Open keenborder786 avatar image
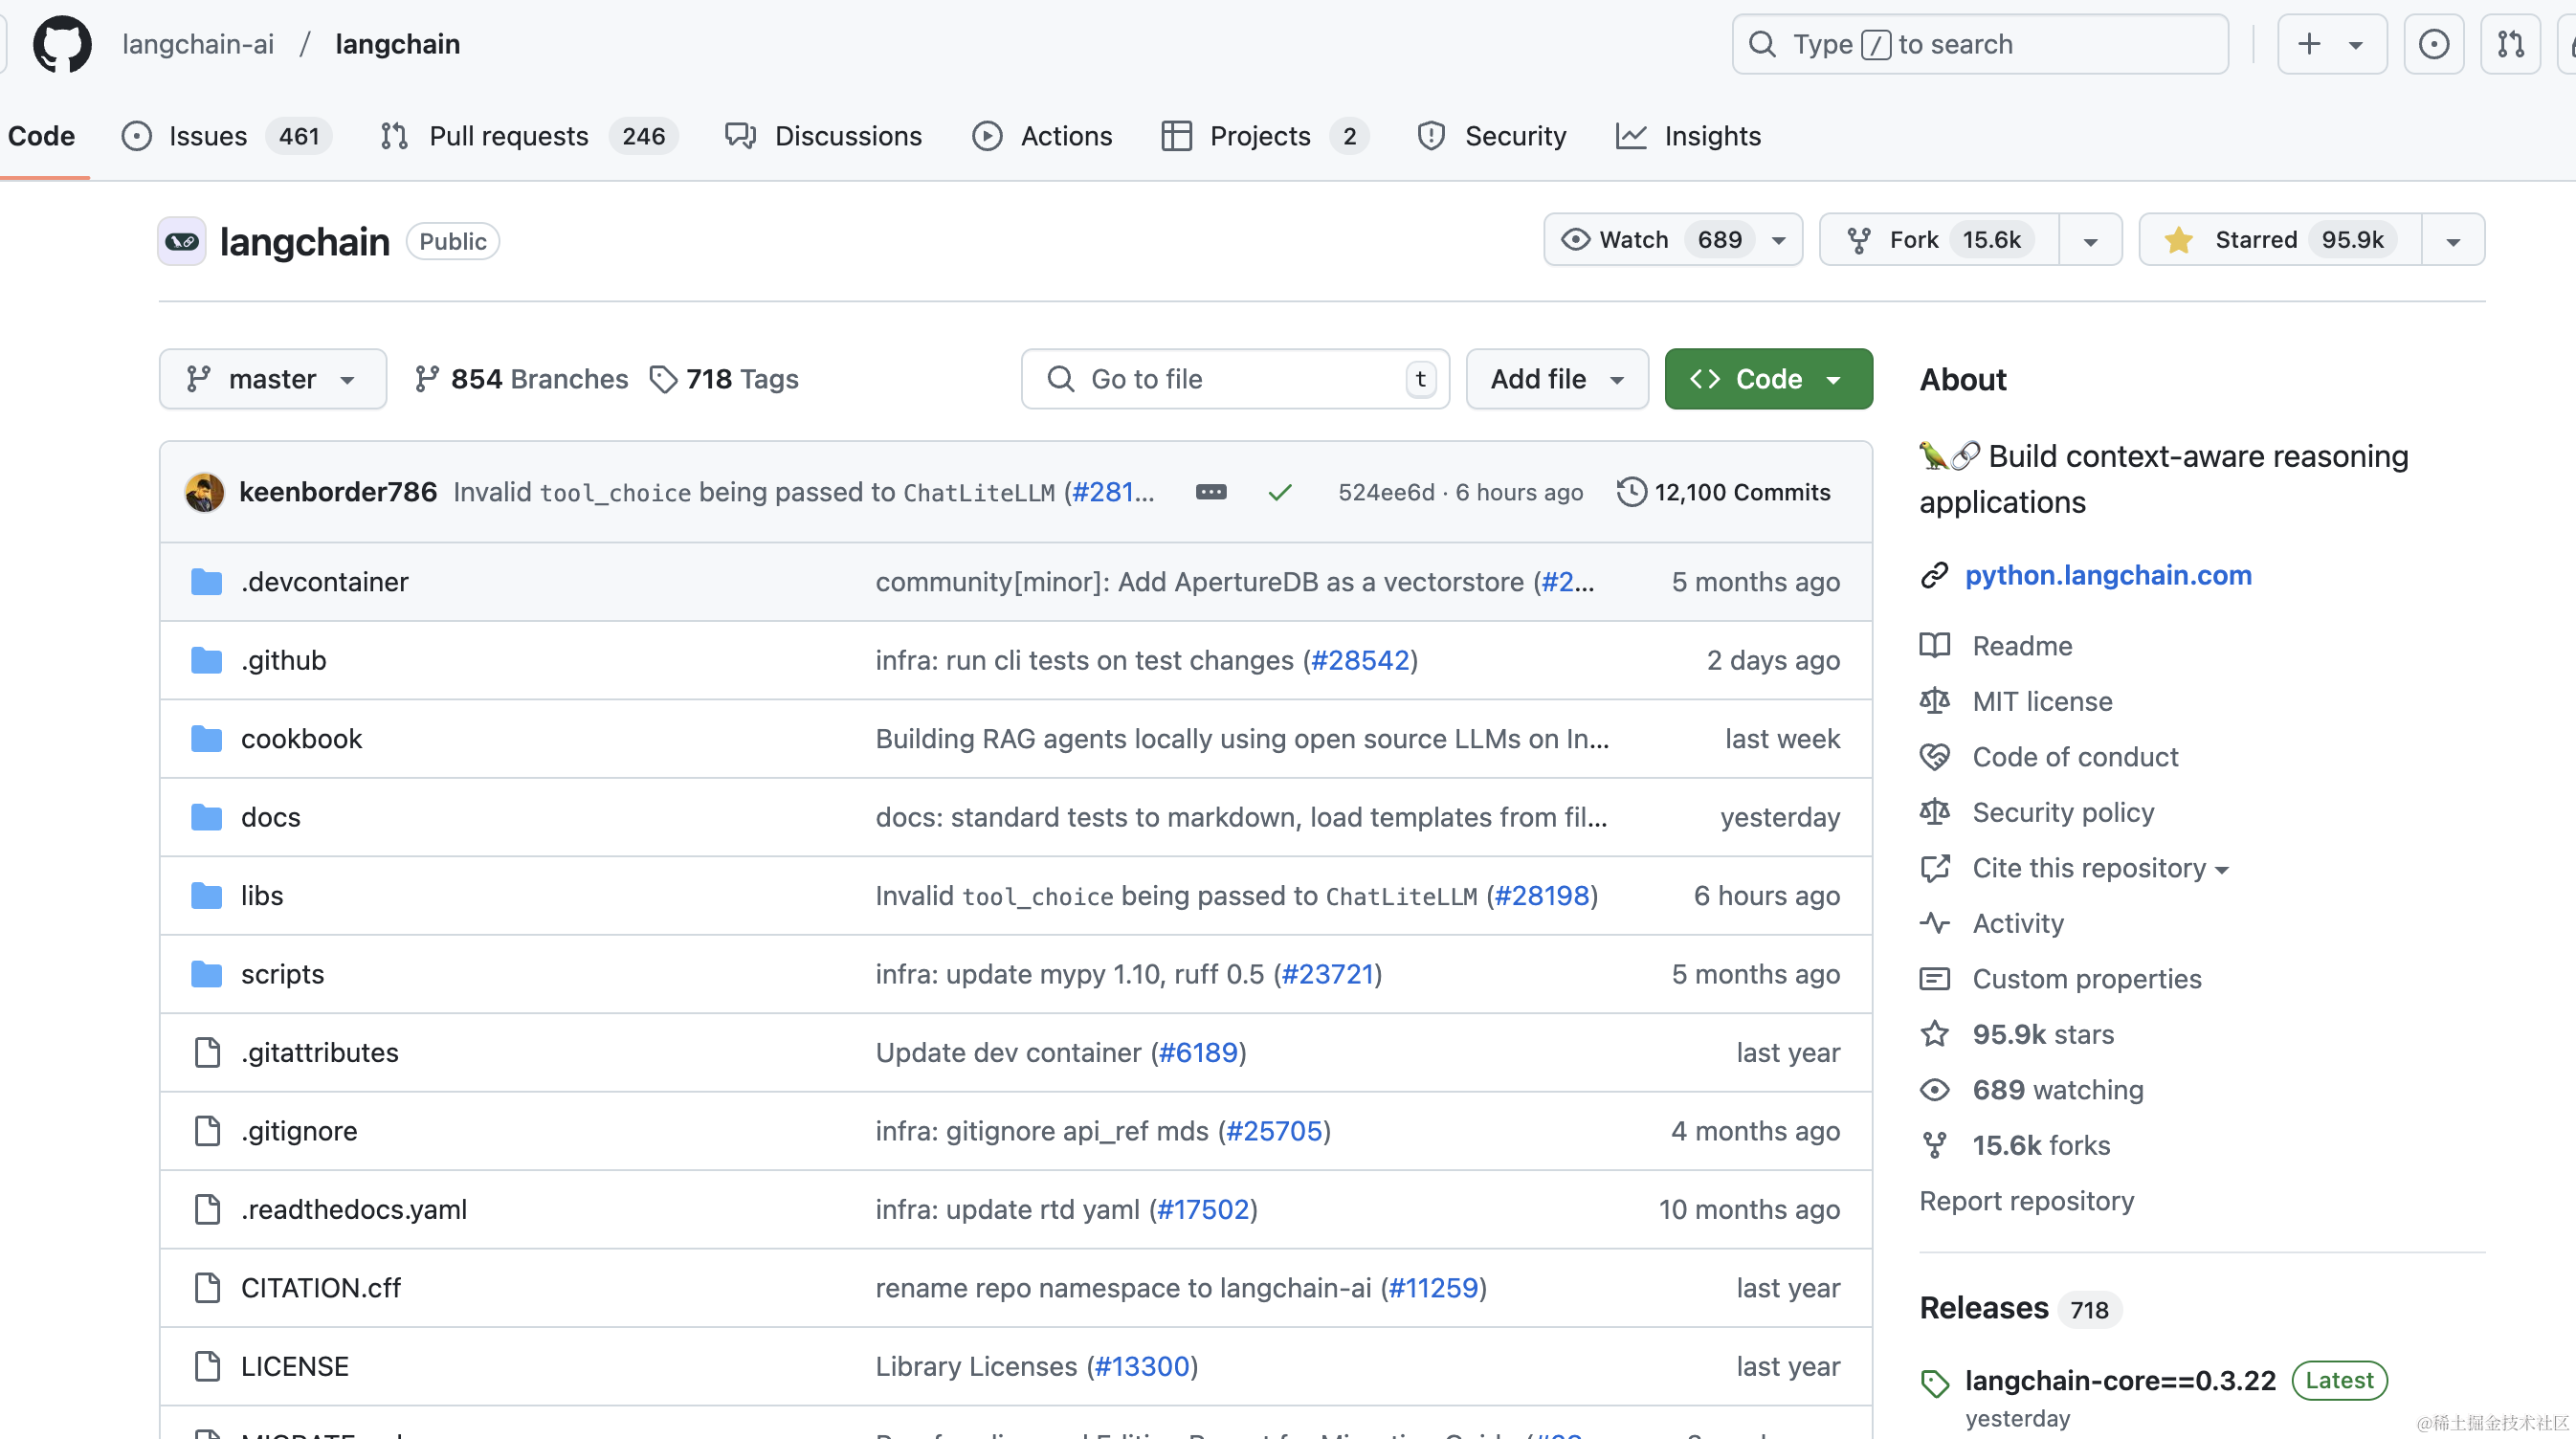 205,492
